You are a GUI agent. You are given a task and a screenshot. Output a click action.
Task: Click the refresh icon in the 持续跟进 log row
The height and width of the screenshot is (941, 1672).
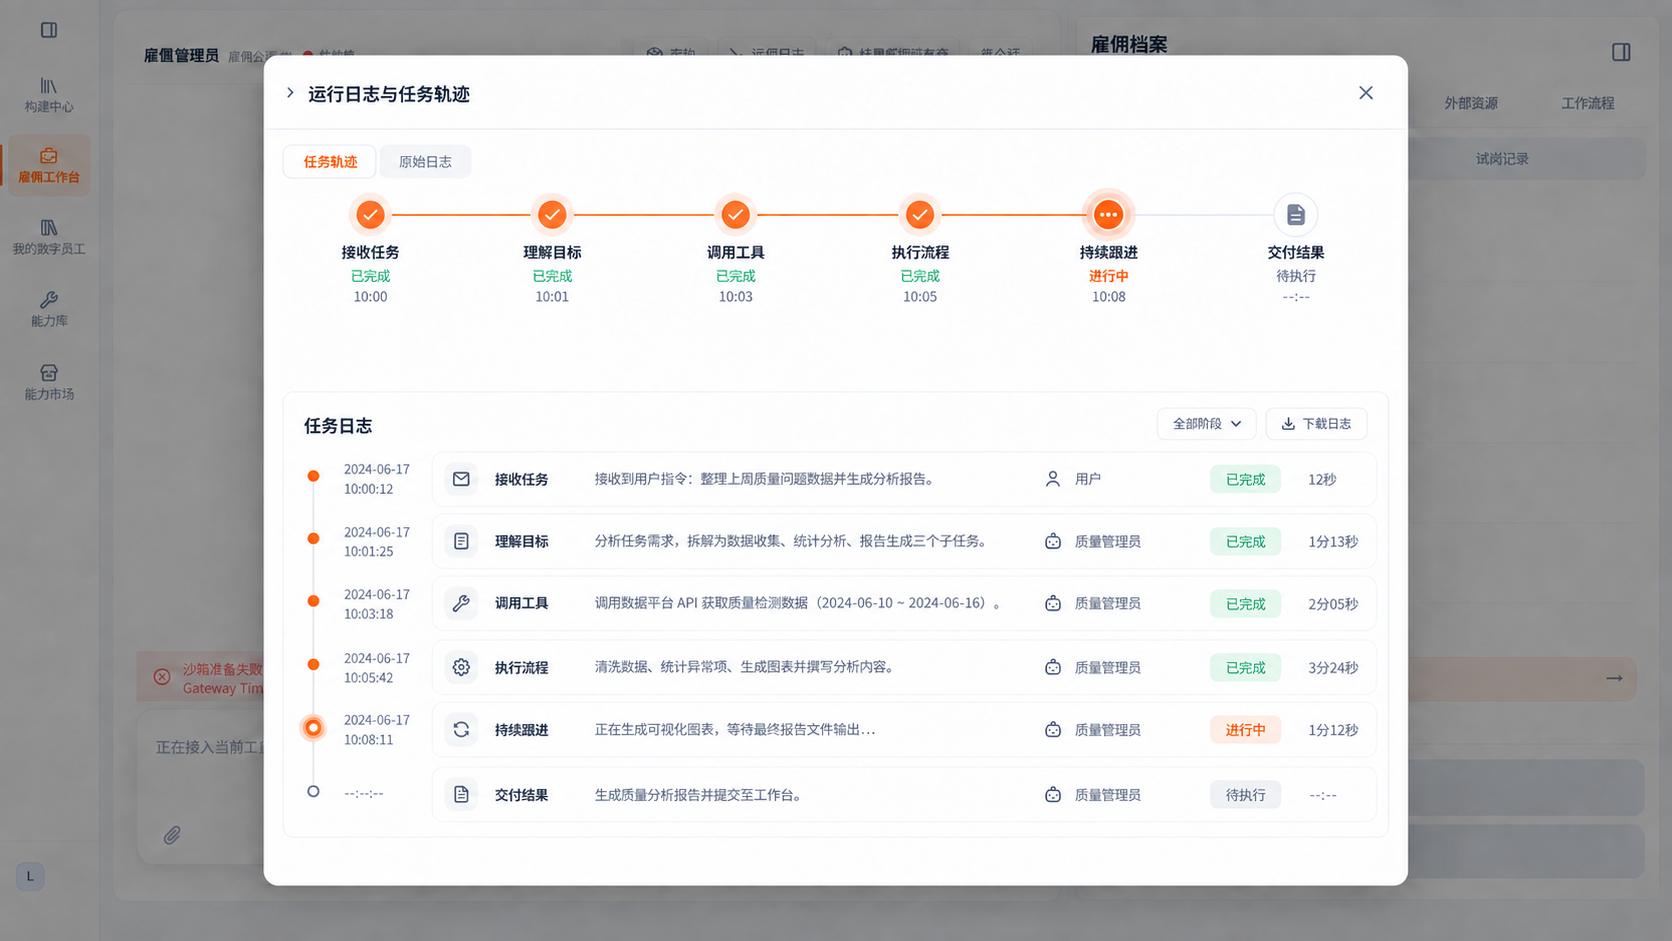(461, 730)
